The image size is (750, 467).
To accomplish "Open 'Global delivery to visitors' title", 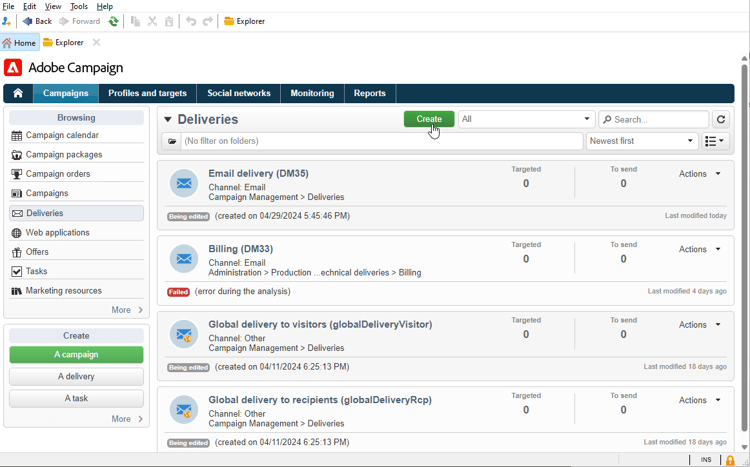I will click(x=320, y=324).
